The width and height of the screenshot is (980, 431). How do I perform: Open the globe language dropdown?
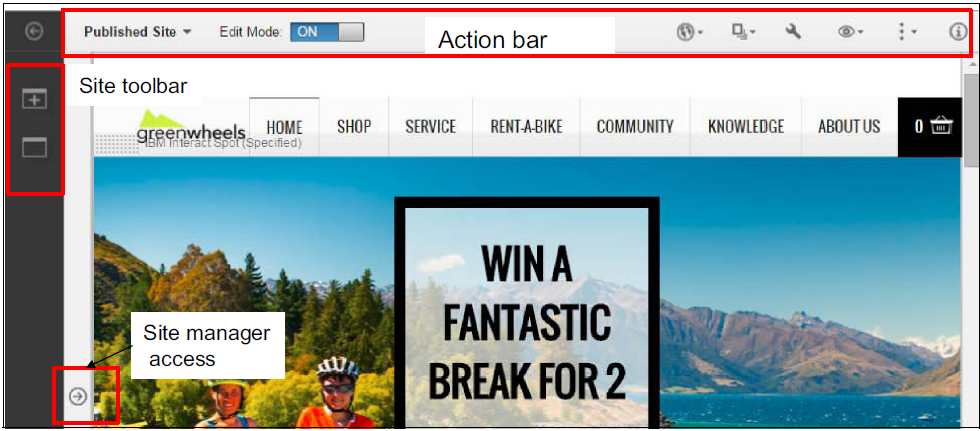pos(690,32)
